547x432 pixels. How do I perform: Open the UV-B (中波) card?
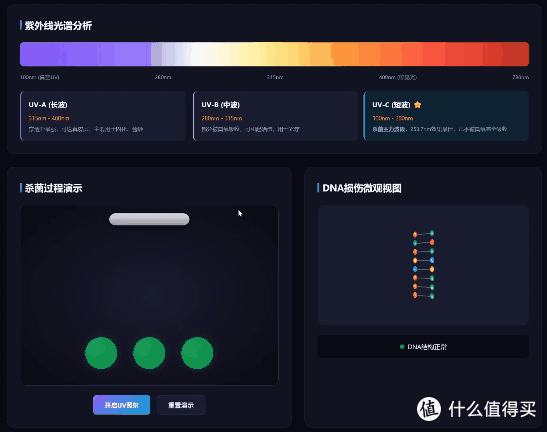275,116
